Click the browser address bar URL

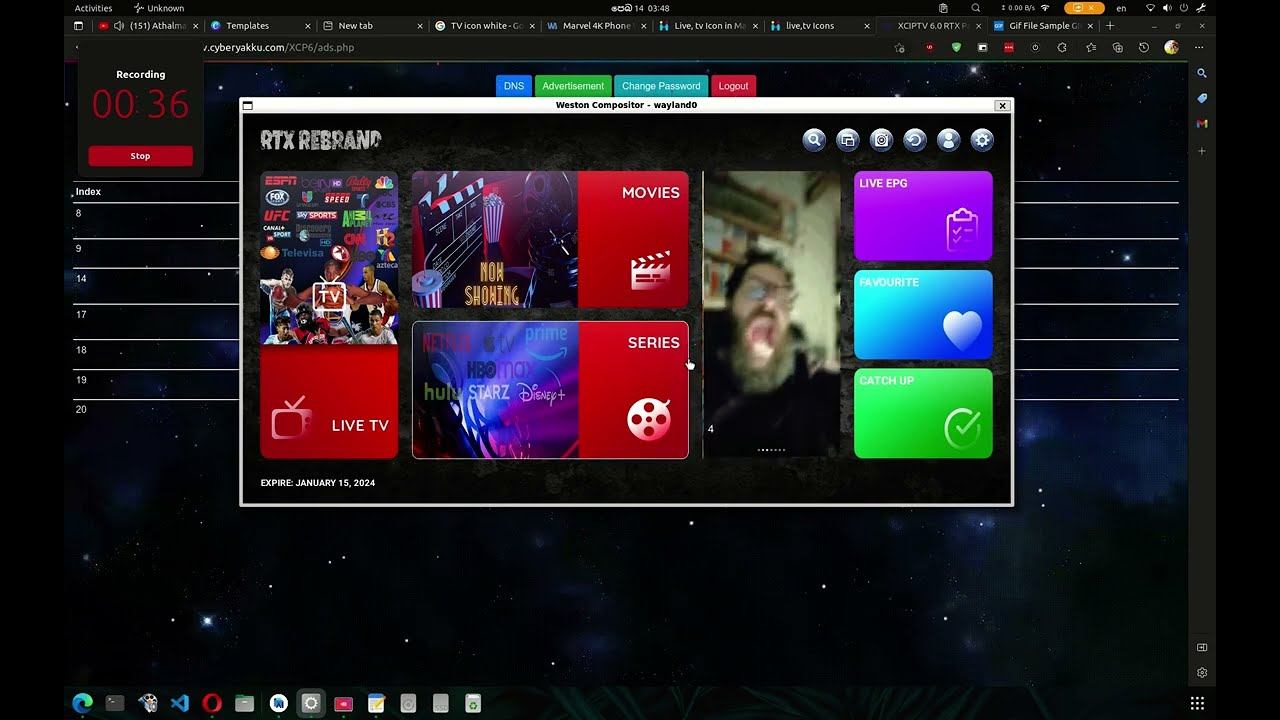279,47
